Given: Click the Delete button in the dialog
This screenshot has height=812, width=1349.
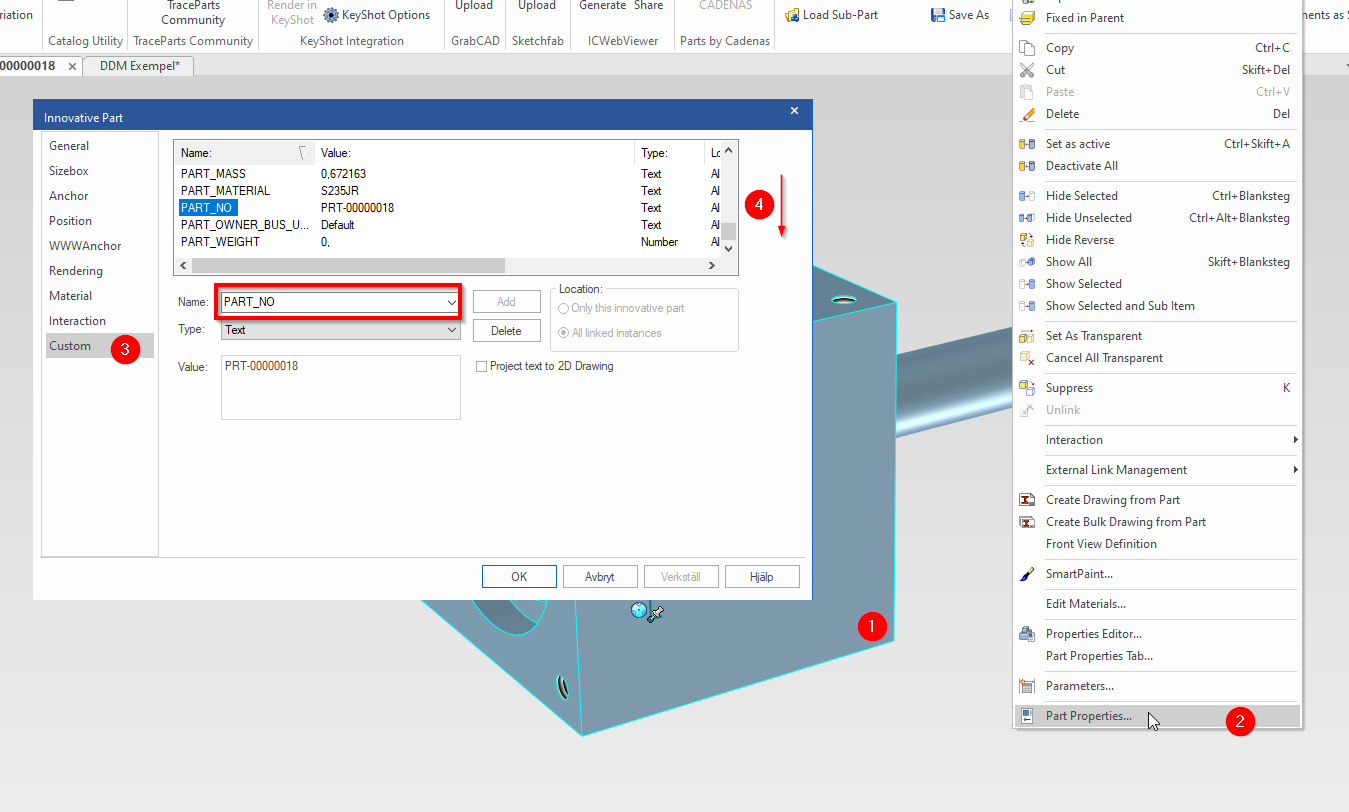Looking at the screenshot, I should point(506,331).
